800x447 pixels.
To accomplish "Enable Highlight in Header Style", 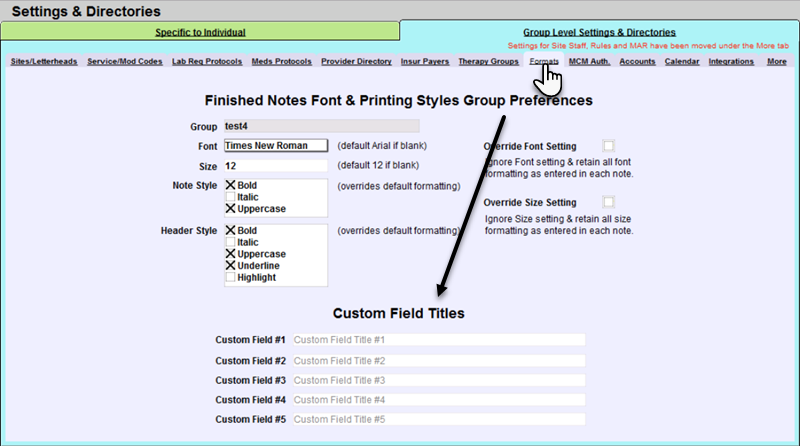I will [231, 278].
